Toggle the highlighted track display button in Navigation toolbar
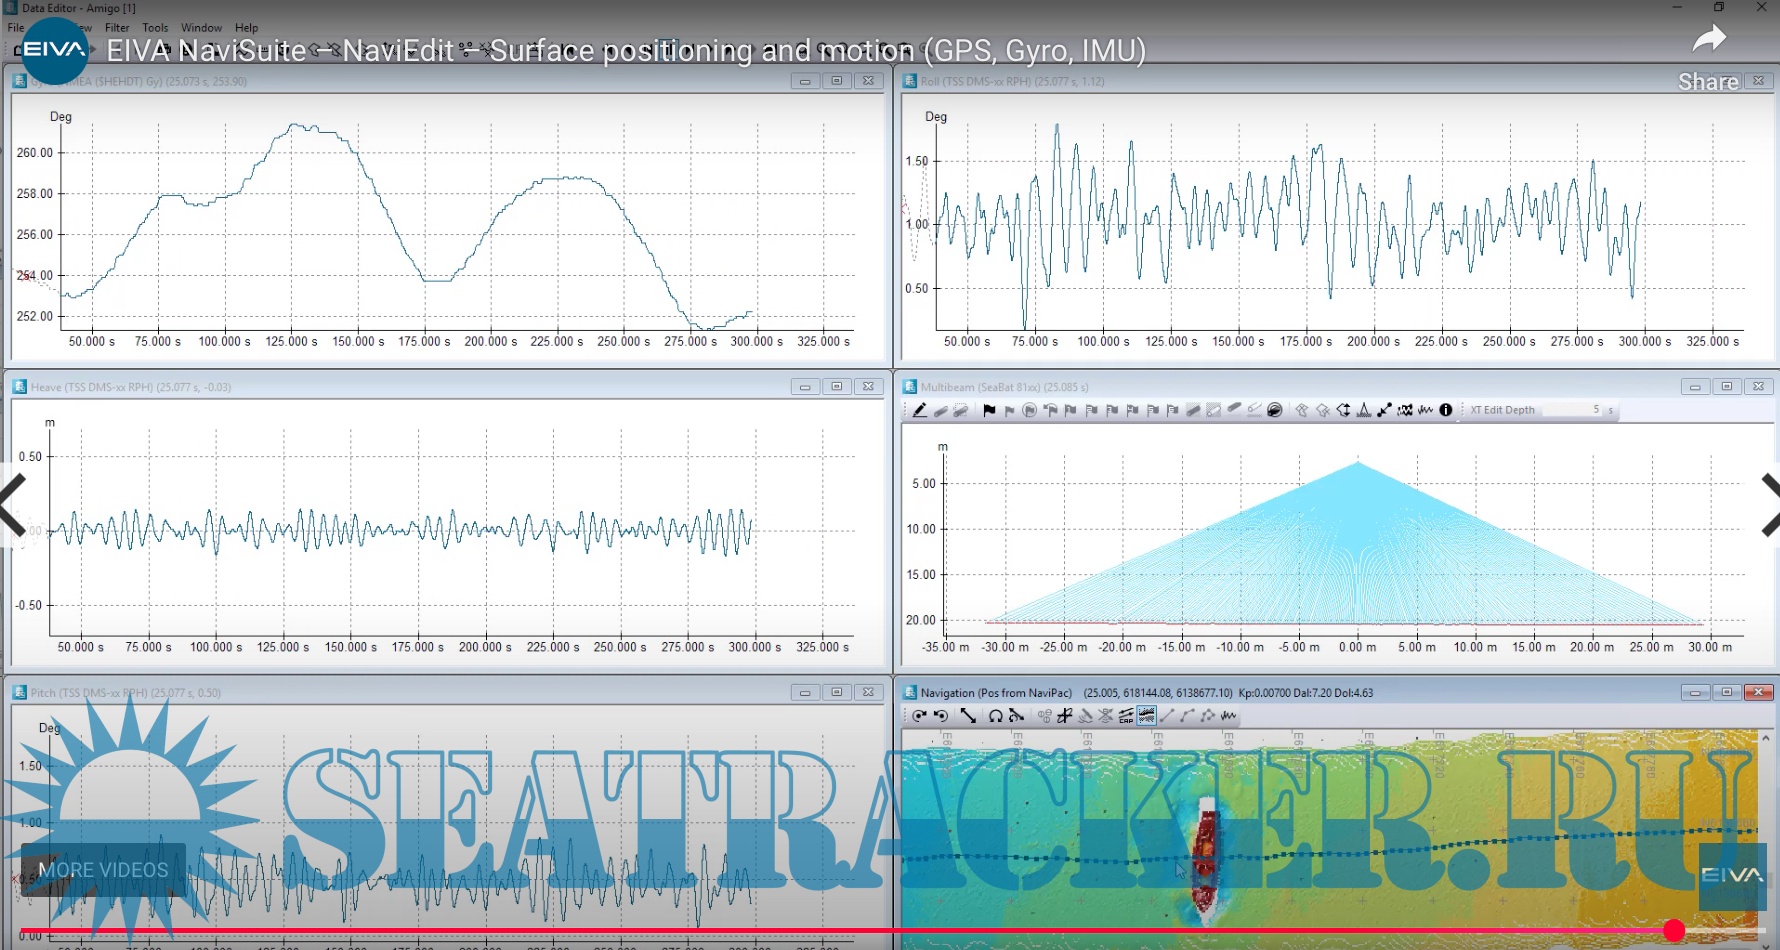Viewport: 1780px width, 950px height. pos(1147,716)
